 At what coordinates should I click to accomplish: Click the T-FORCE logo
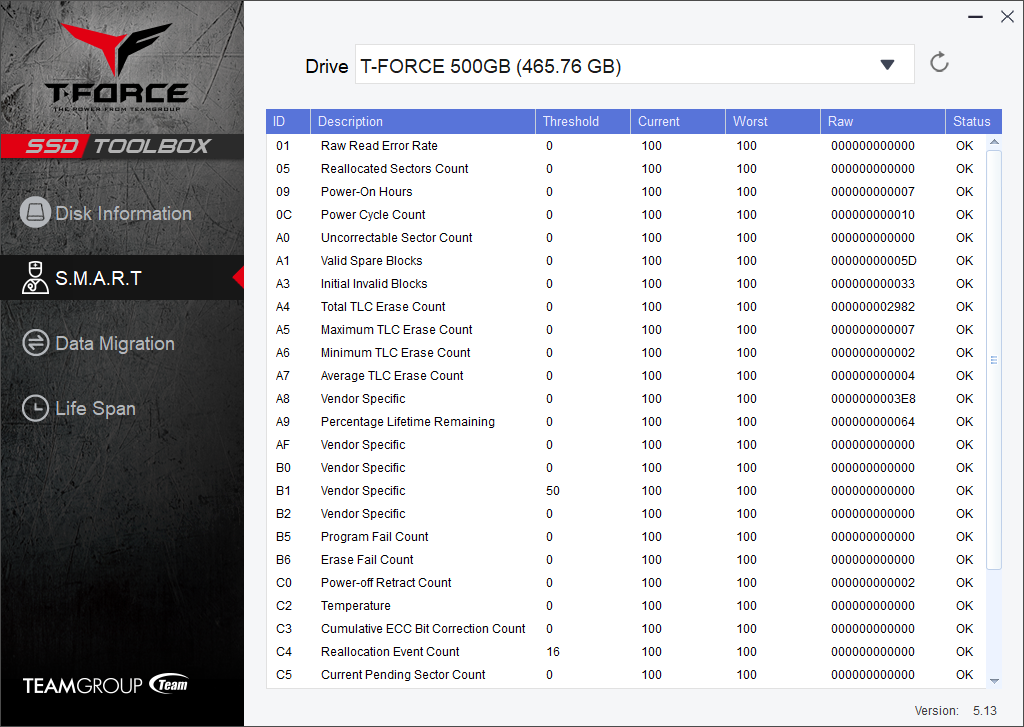[118, 67]
